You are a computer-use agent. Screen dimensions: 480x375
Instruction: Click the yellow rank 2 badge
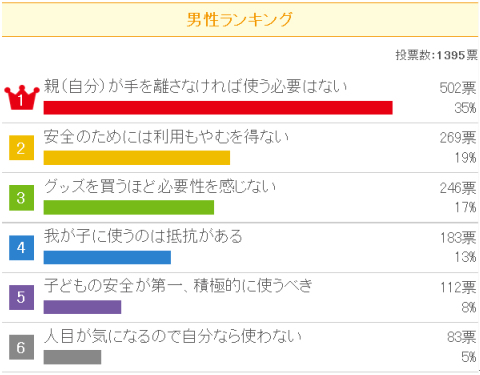click(x=21, y=148)
